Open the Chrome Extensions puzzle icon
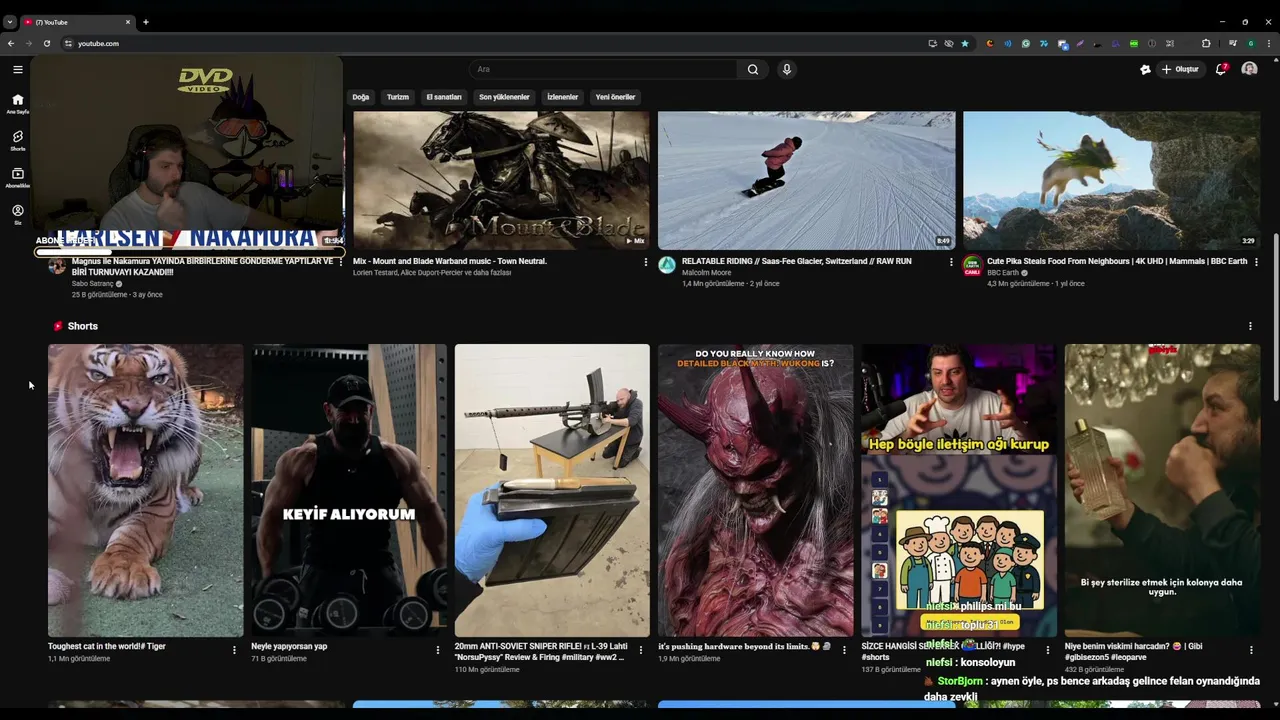The image size is (1280, 720). [x=1206, y=43]
